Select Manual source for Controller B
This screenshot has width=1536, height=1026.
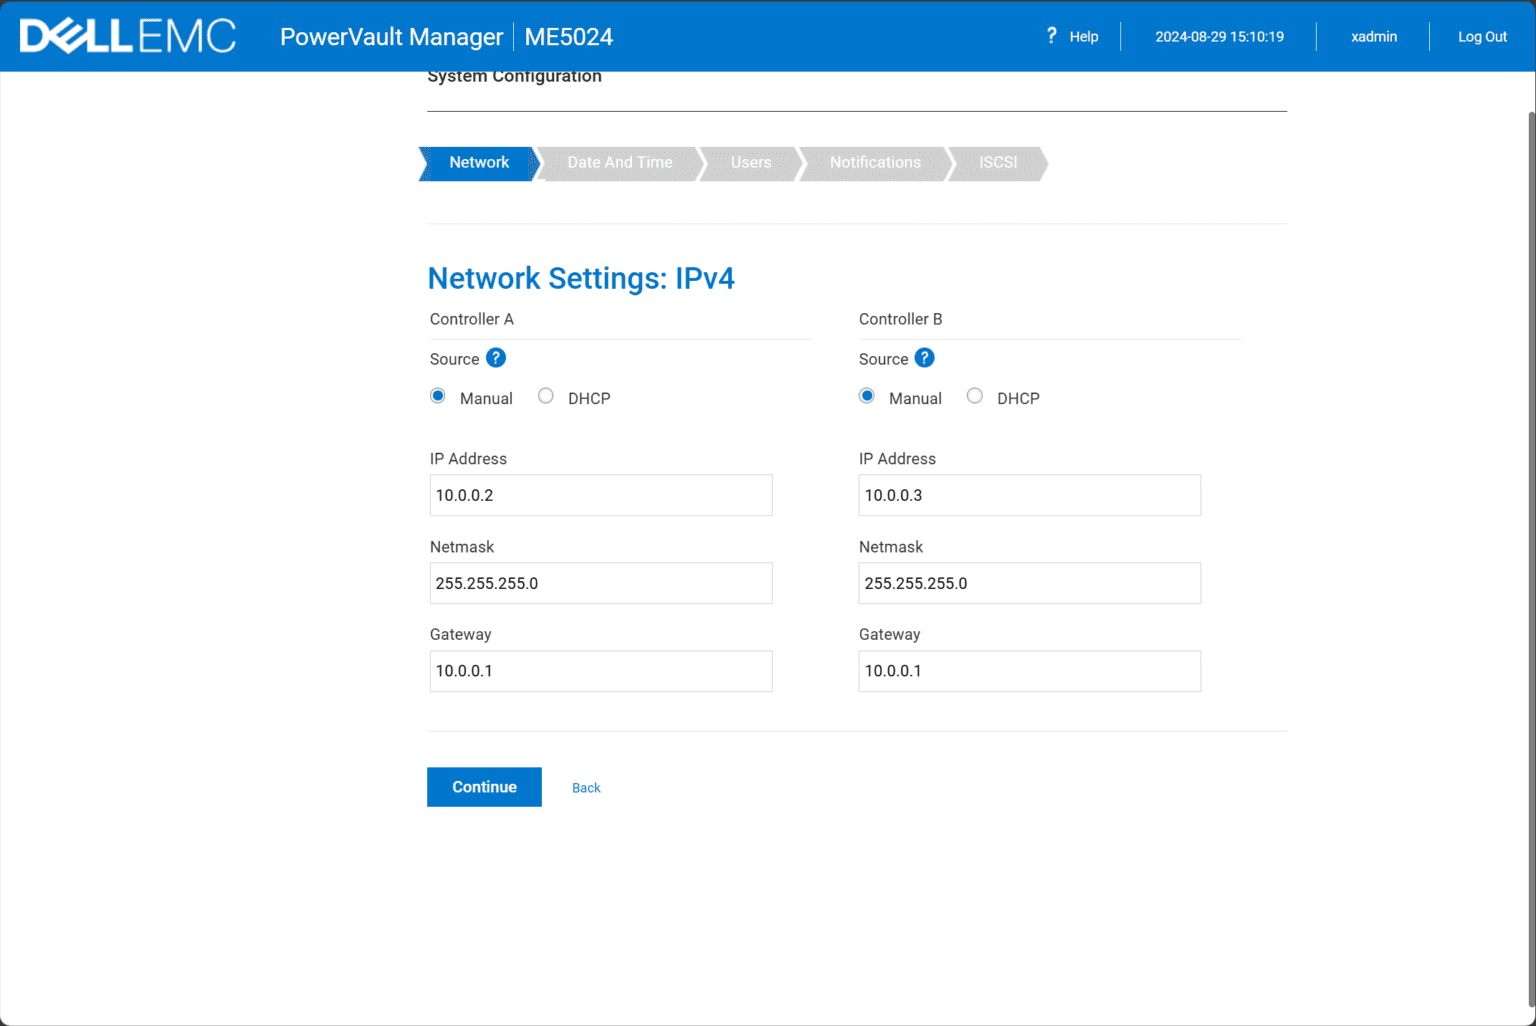coord(866,395)
